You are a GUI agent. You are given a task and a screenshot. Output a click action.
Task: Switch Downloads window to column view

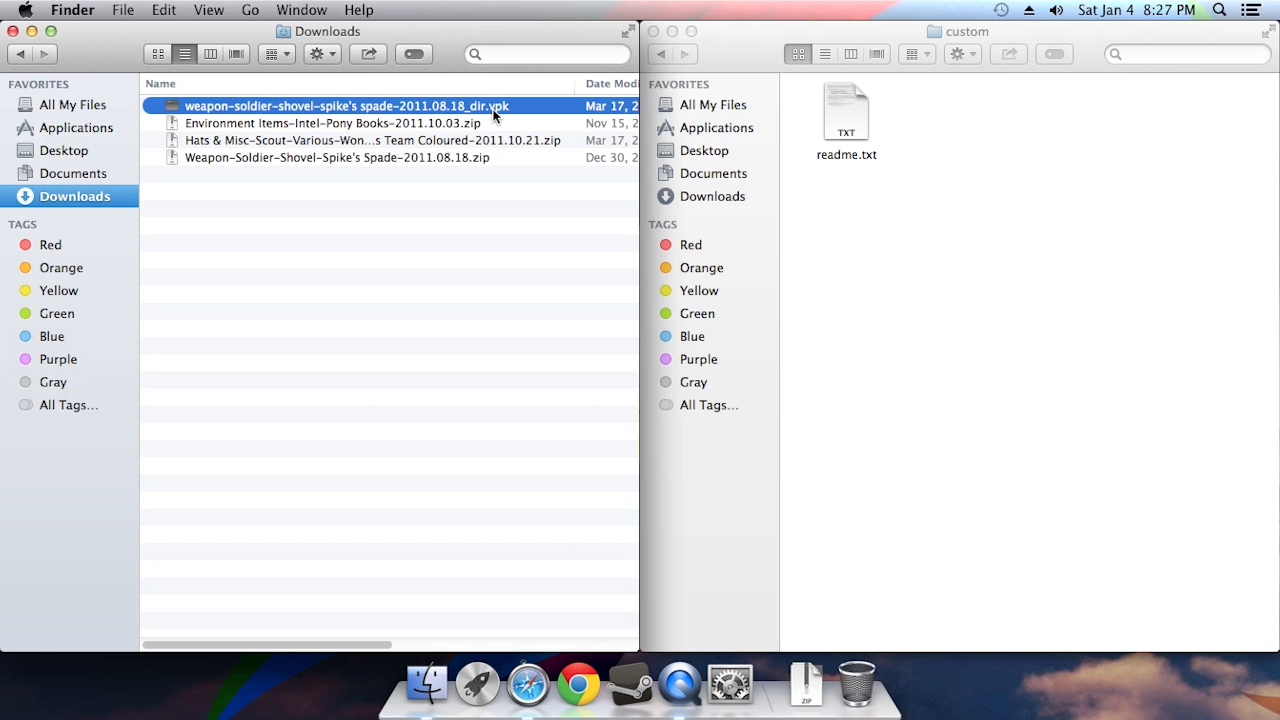point(210,54)
